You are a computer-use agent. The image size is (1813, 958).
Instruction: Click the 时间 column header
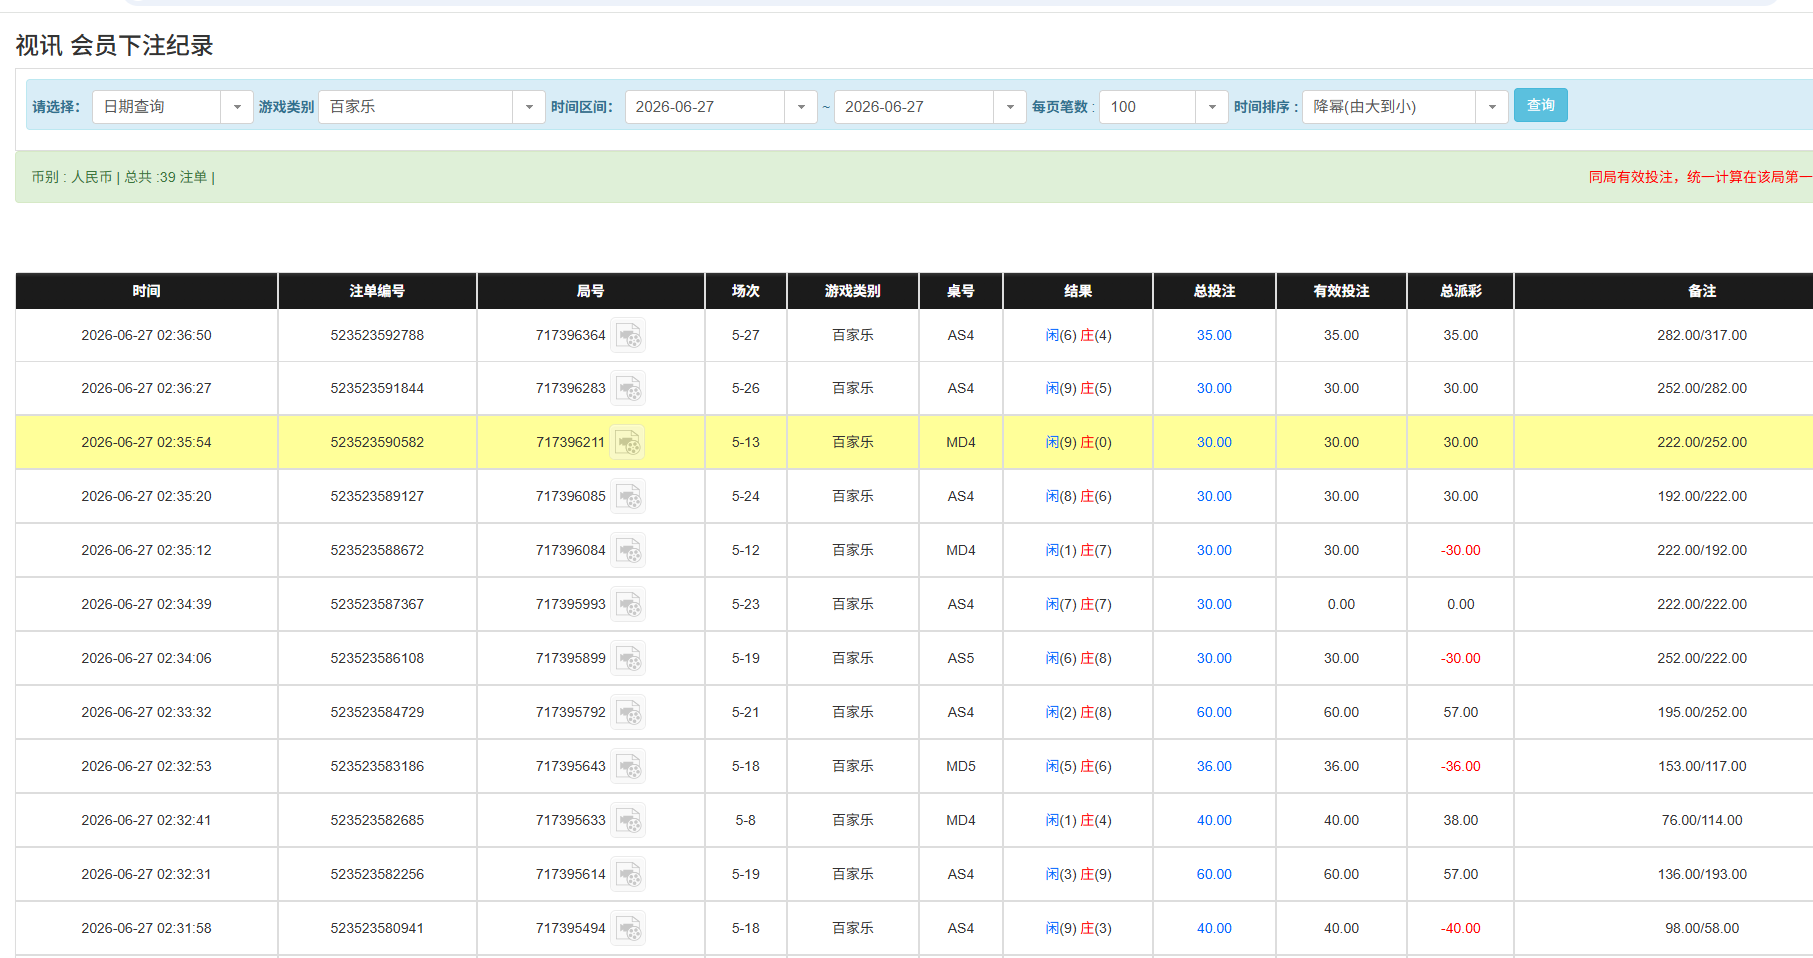click(x=147, y=291)
